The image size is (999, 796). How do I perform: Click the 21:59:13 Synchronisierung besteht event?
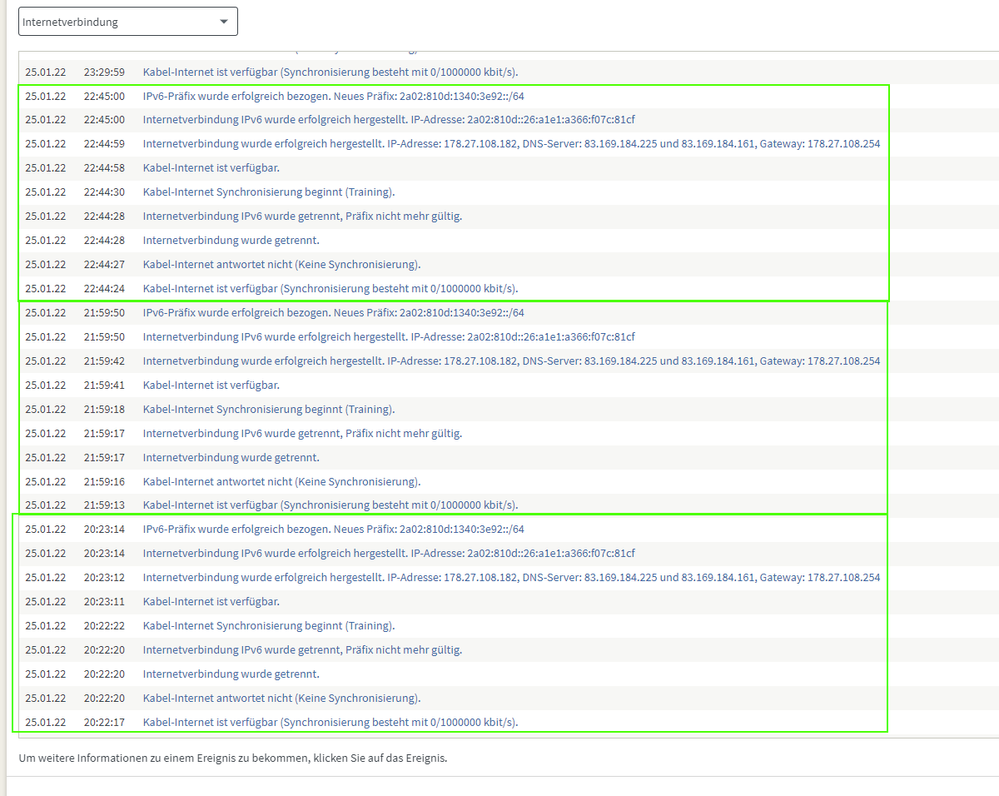330,505
